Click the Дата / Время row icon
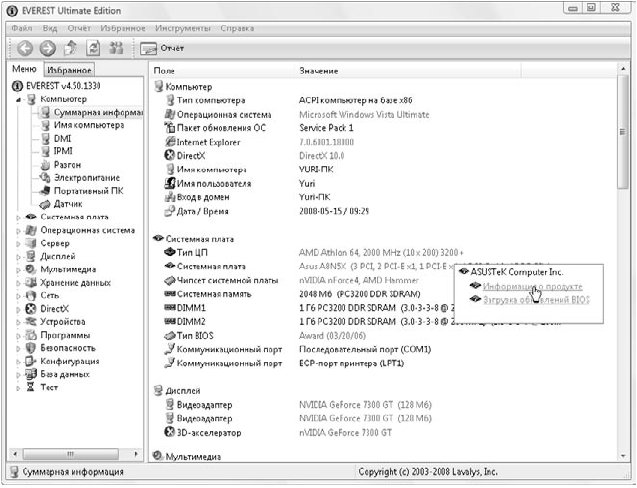Image resolution: width=637 pixels, height=488 pixels. point(169,211)
